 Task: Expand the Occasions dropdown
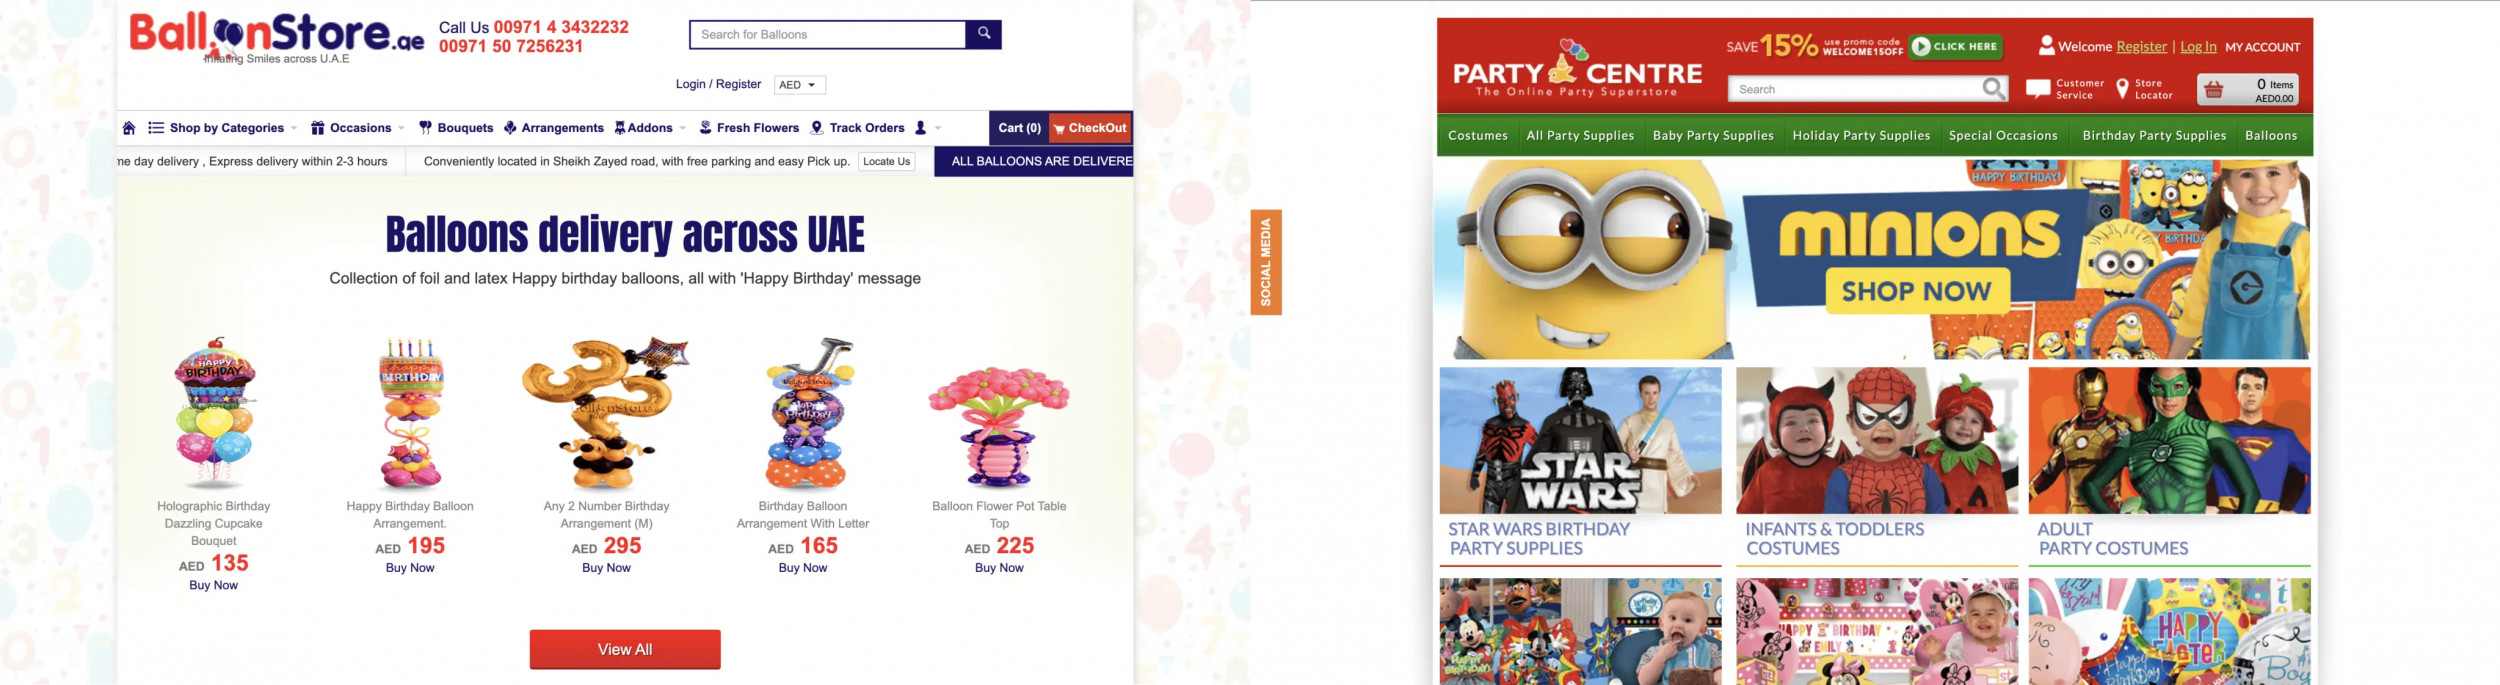tap(358, 128)
